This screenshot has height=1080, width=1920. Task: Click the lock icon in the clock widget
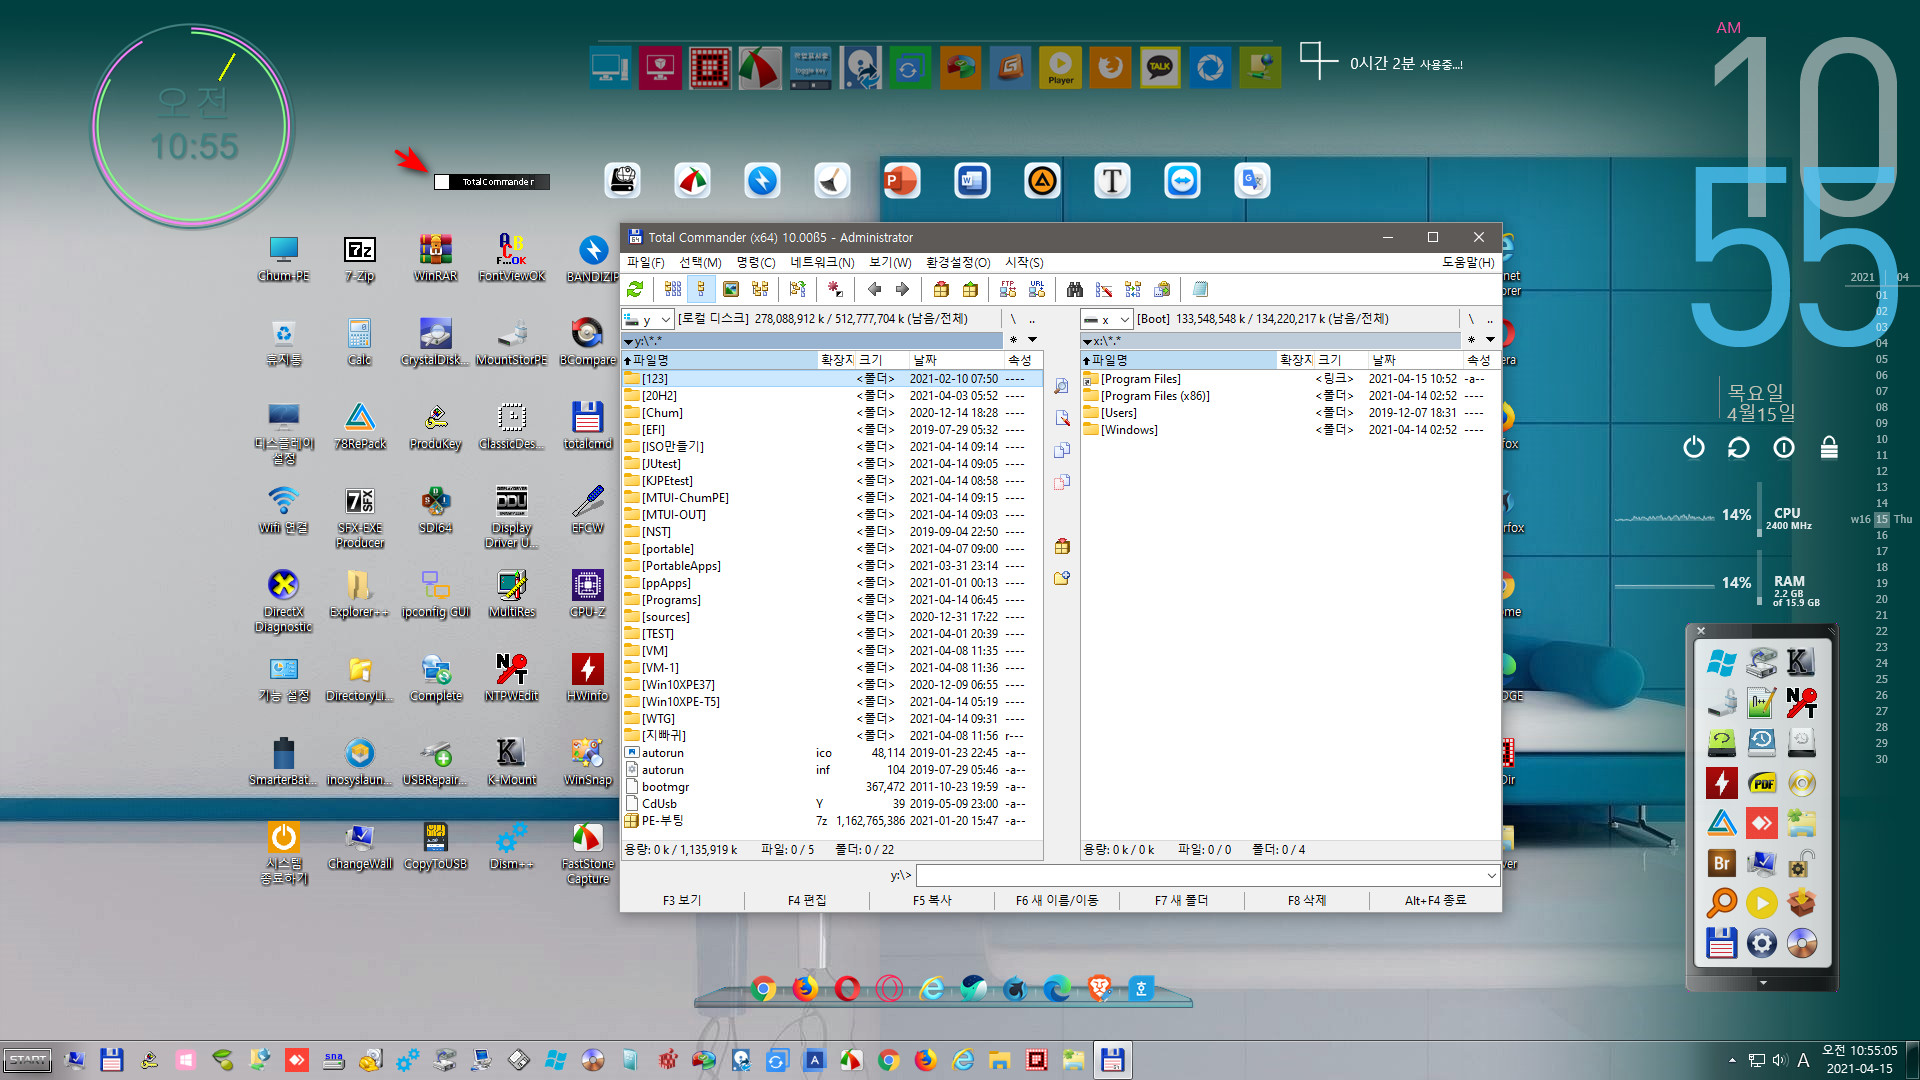click(x=1829, y=447)
